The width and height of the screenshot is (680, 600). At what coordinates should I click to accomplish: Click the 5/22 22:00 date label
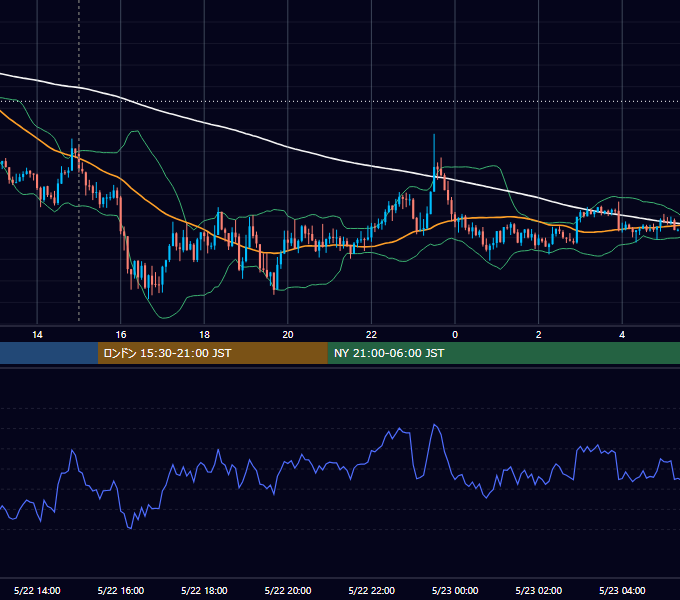(x=372, y=590)
